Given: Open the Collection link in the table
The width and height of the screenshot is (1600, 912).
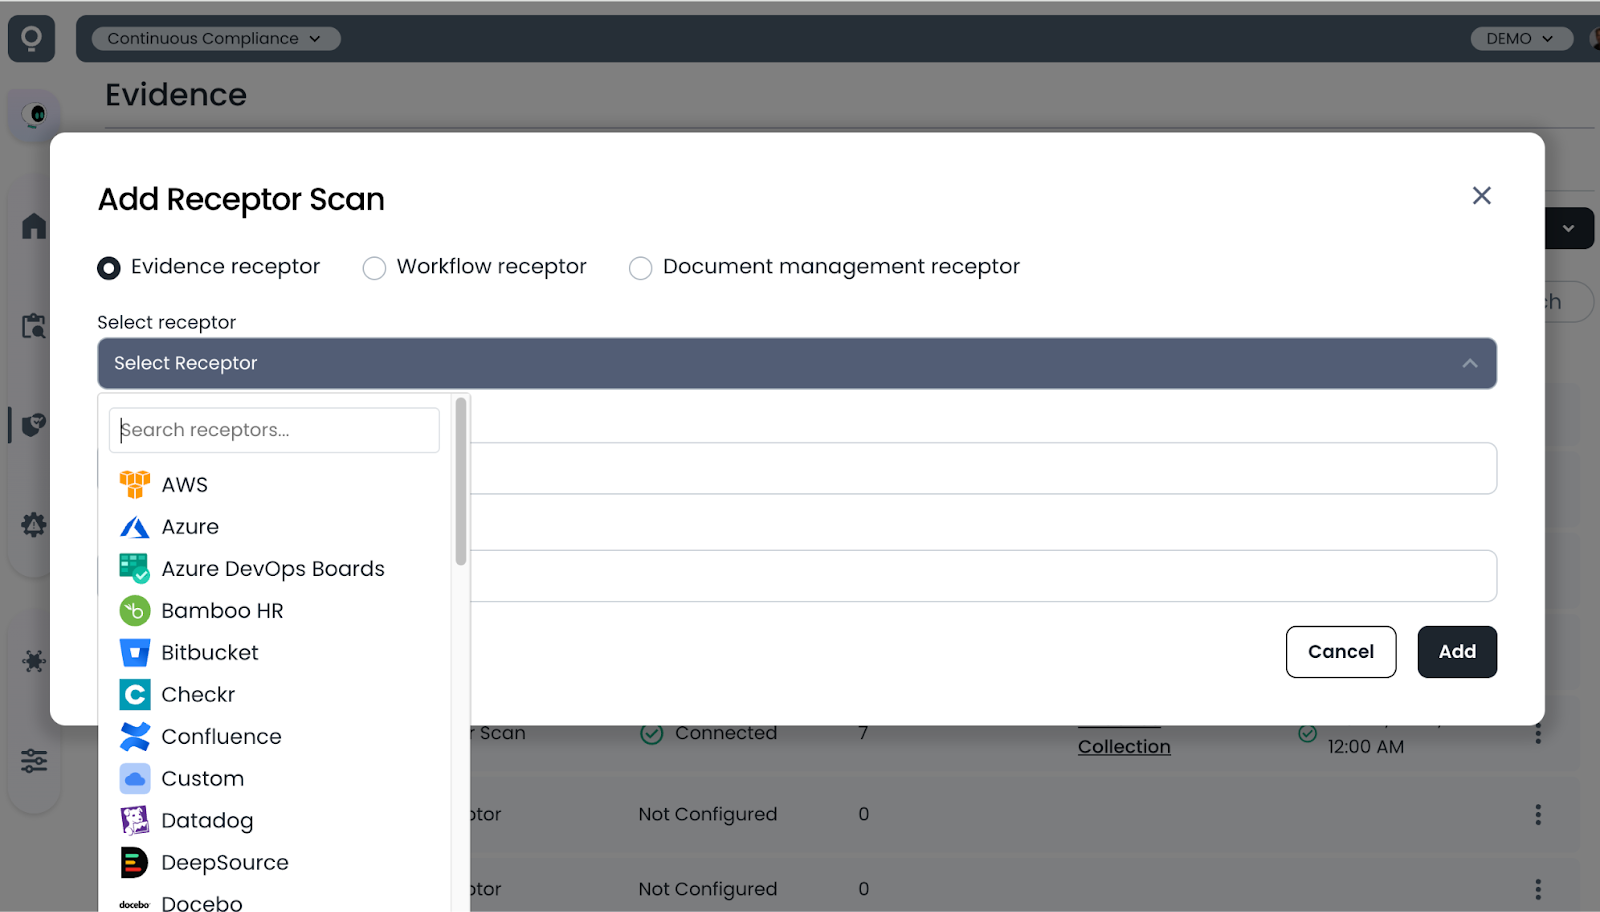Looking at the screenshot, I should tap(1124, 747).
